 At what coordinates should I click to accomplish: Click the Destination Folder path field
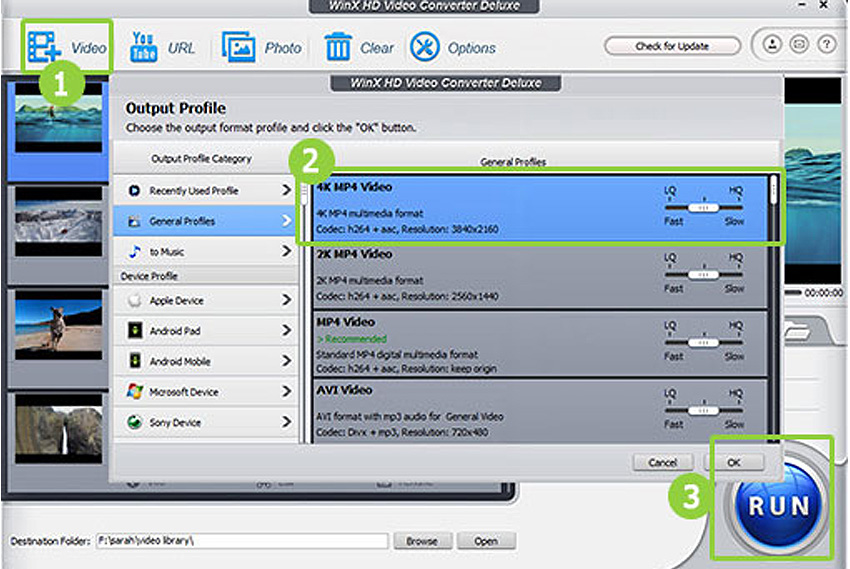(x=242, y=540)
